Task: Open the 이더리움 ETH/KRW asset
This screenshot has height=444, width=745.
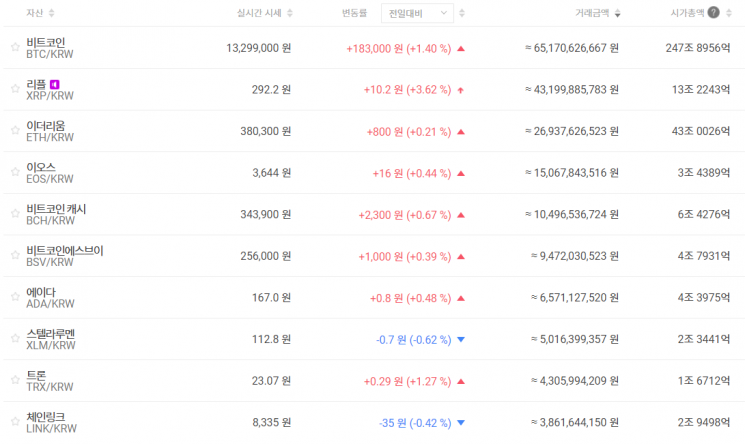Action: click(x=50, y=131)
